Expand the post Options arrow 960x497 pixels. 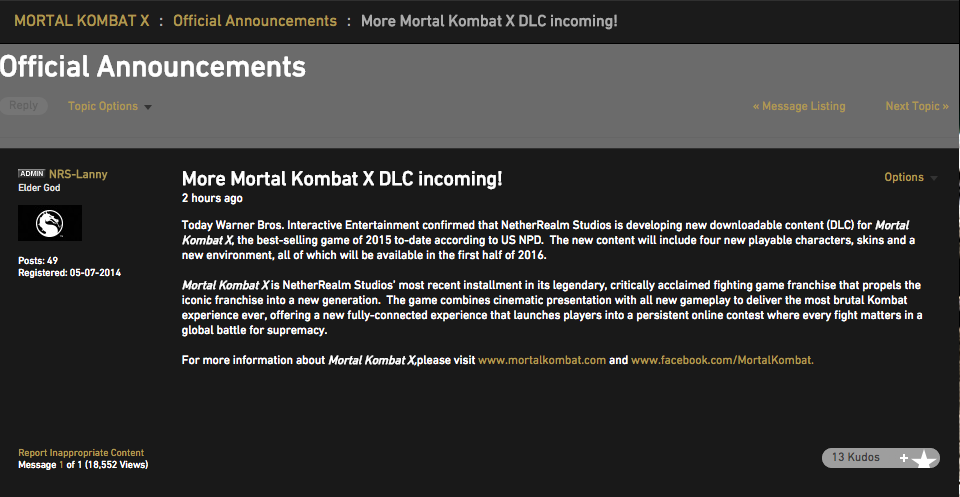934,178
